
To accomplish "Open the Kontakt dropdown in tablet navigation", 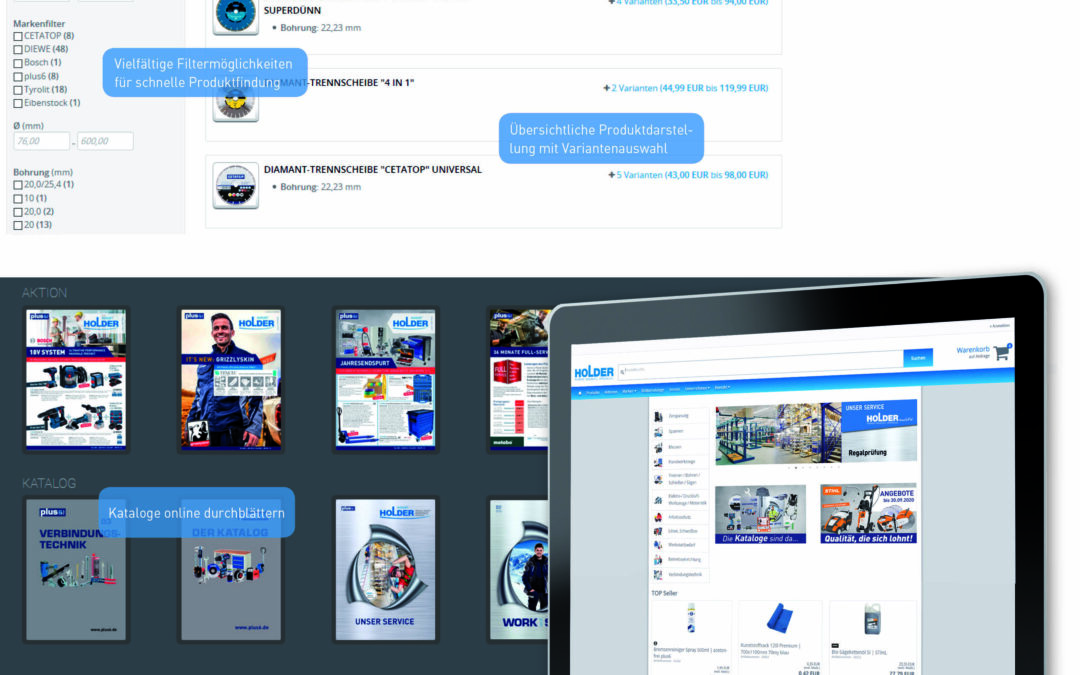I will coord(723,387).
